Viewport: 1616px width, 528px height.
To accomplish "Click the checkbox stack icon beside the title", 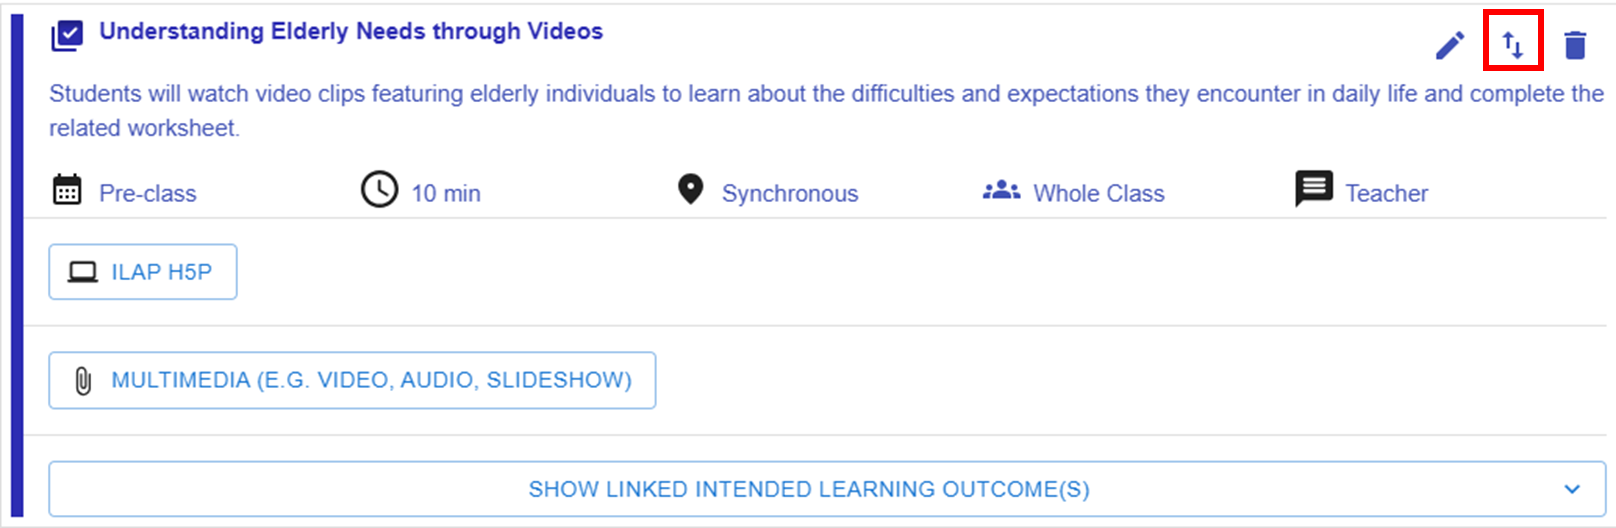I will tap(67, 36).
